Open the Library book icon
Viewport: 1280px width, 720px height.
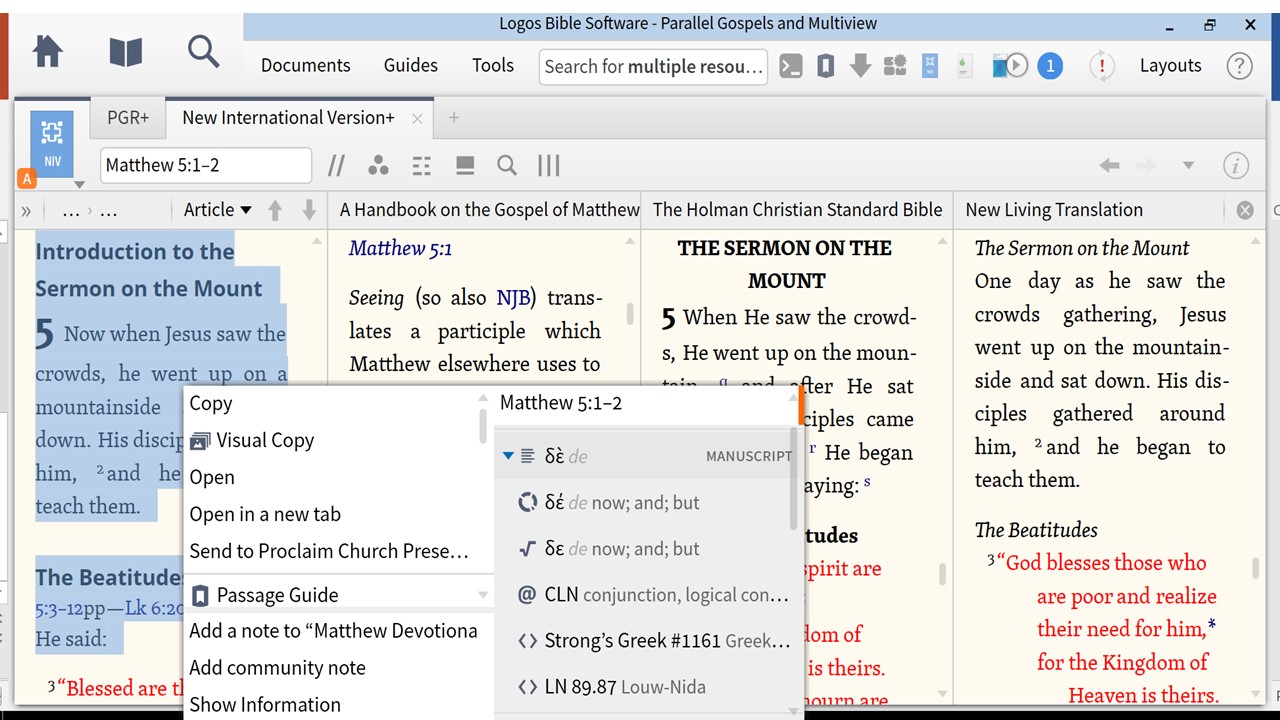click(125, 51)
